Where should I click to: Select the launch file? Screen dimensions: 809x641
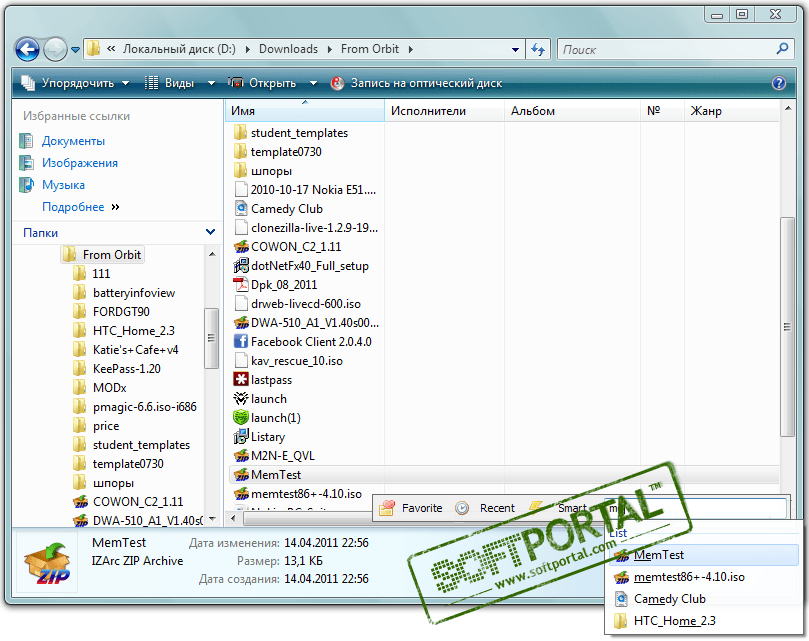[x=268, y=399]
